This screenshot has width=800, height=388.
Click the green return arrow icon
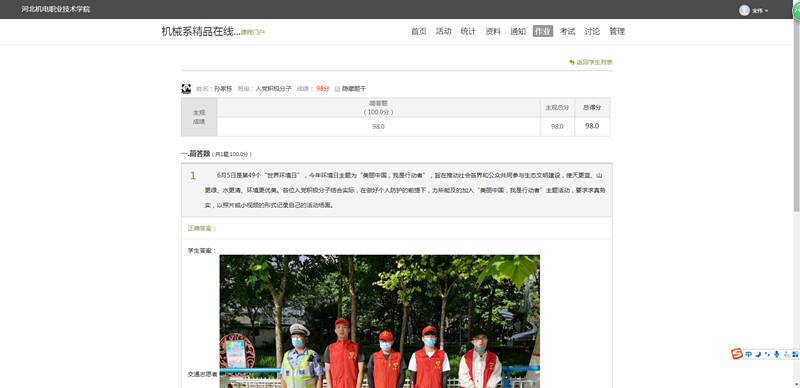572,62
